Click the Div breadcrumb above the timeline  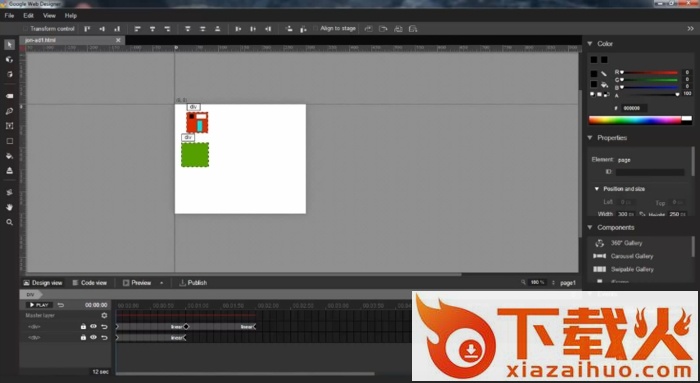point(30,295)
